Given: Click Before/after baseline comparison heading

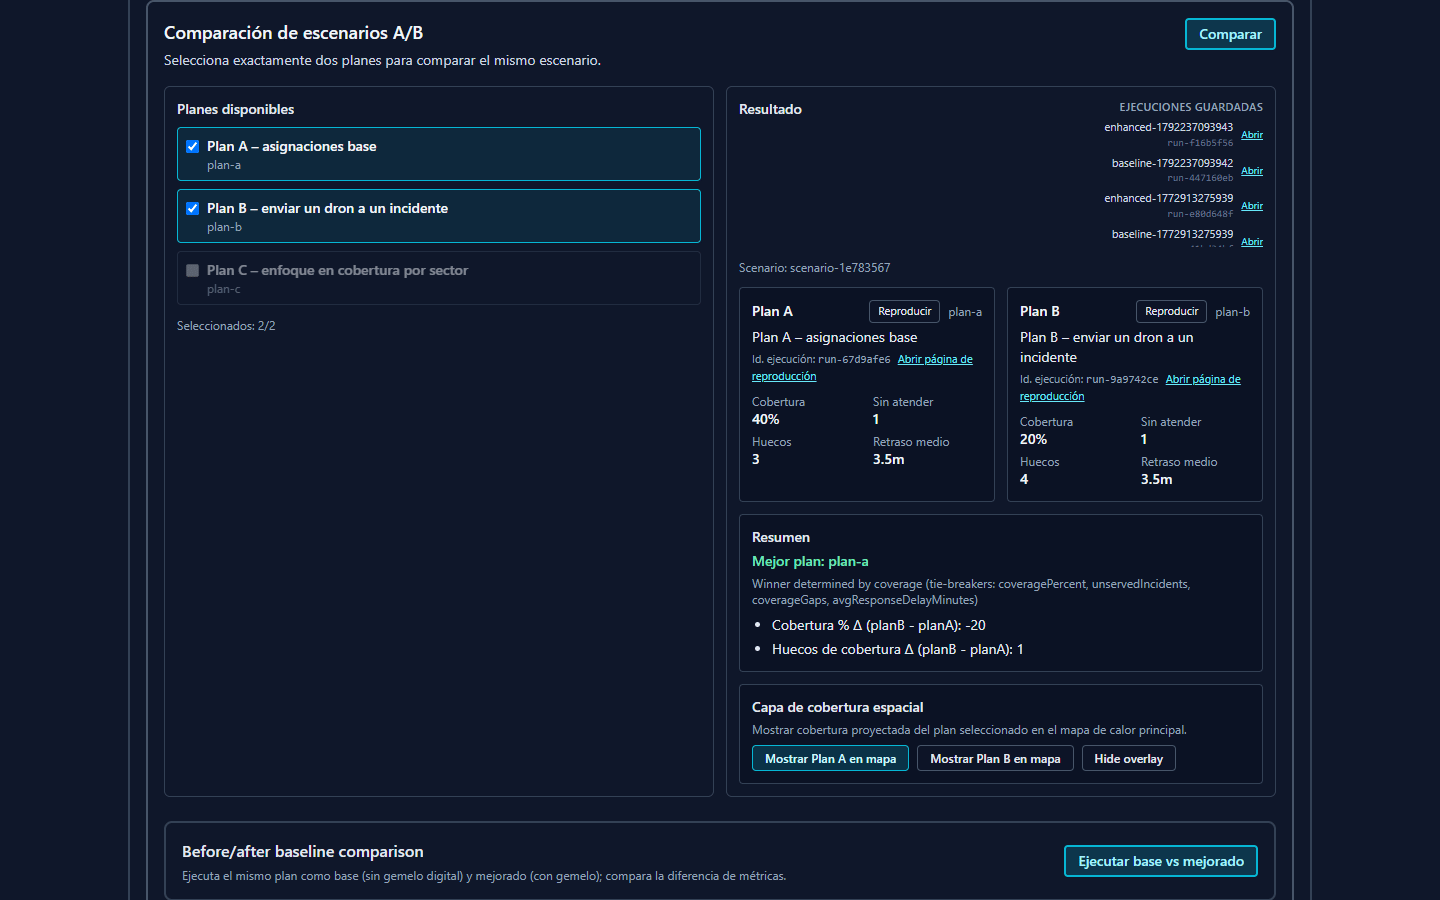Looking at the screenshot, I should (303, 852).
